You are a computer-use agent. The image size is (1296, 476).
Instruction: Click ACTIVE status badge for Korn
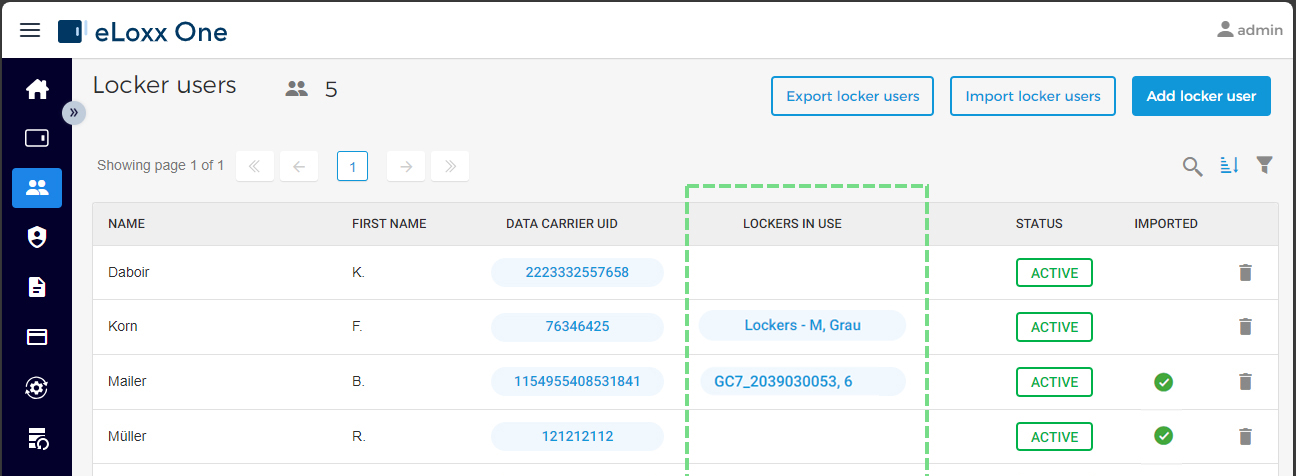pos(1054,327)
